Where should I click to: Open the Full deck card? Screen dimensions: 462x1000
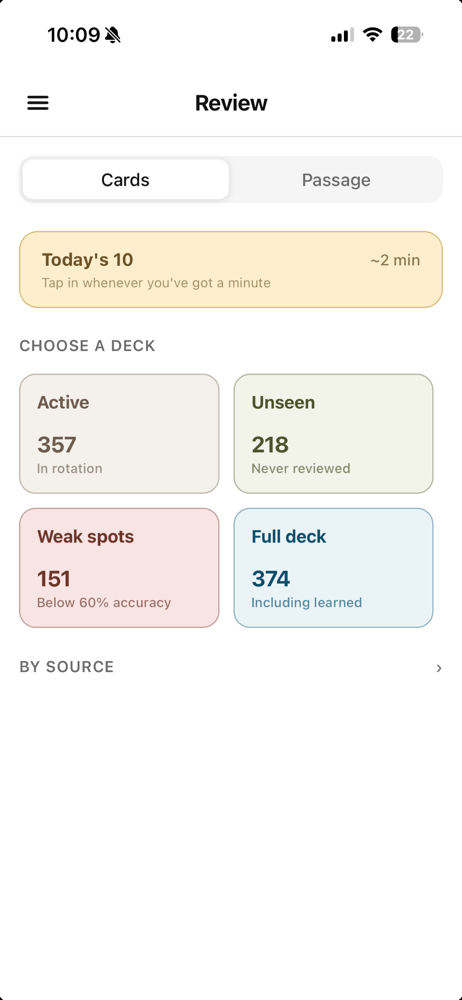[333, 568]
